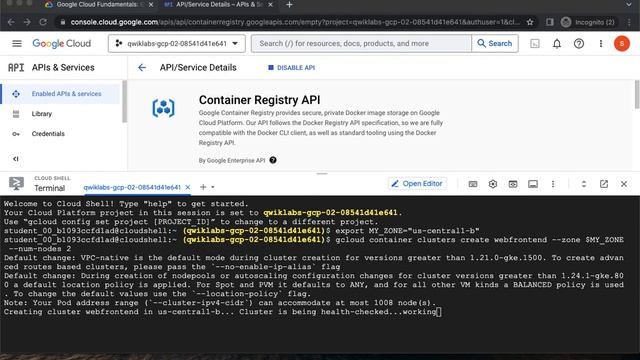Click the browser back button
640x360 pixels.
[11, 22]
